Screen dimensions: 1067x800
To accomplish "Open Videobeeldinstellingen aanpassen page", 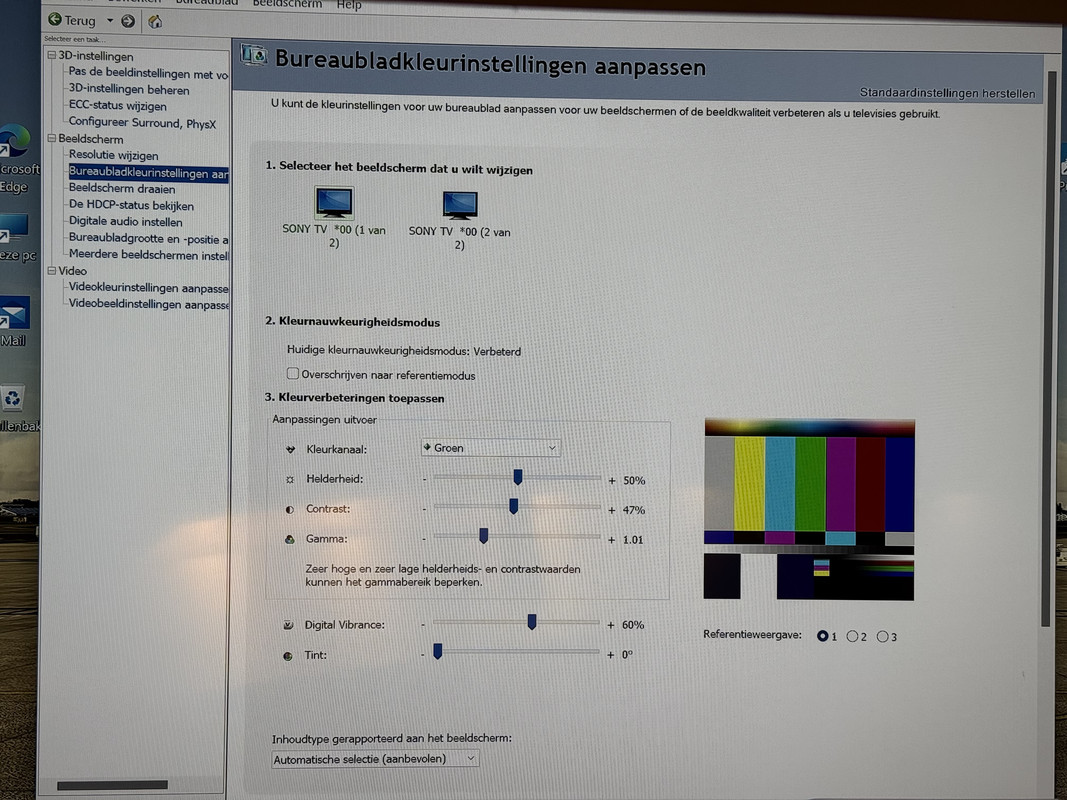I will 148,304.
